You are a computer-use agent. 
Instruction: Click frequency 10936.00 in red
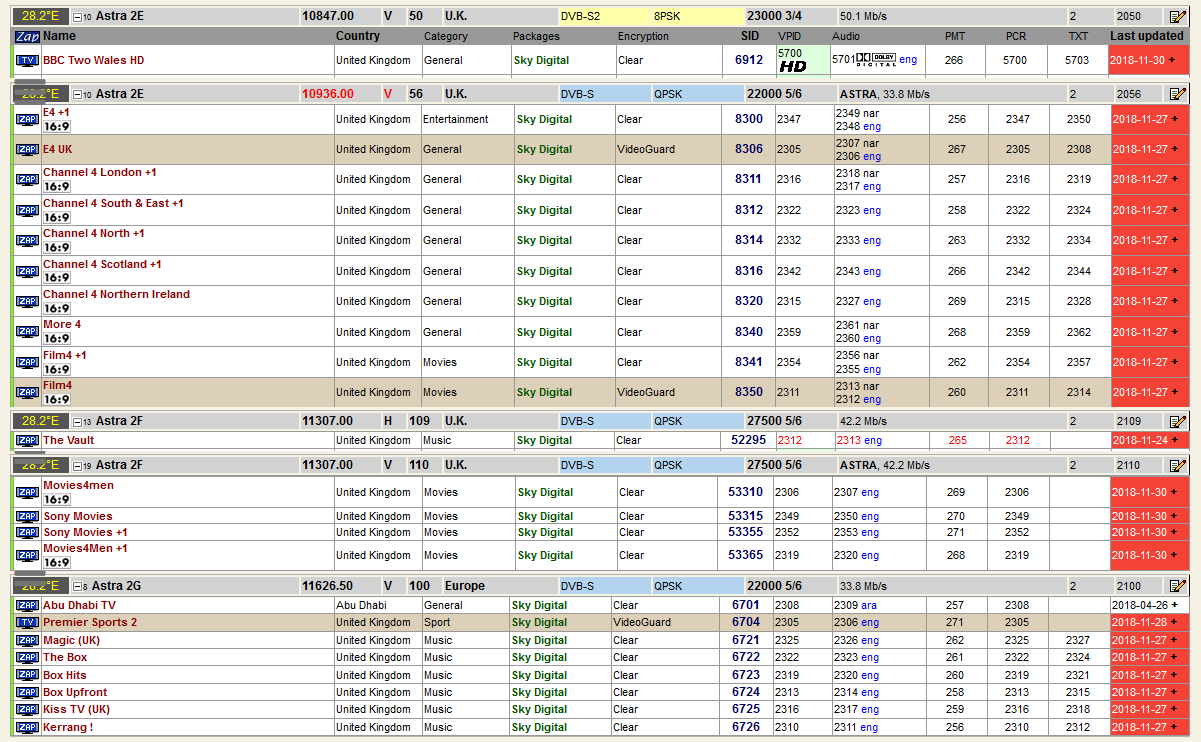tap(328, 94)
